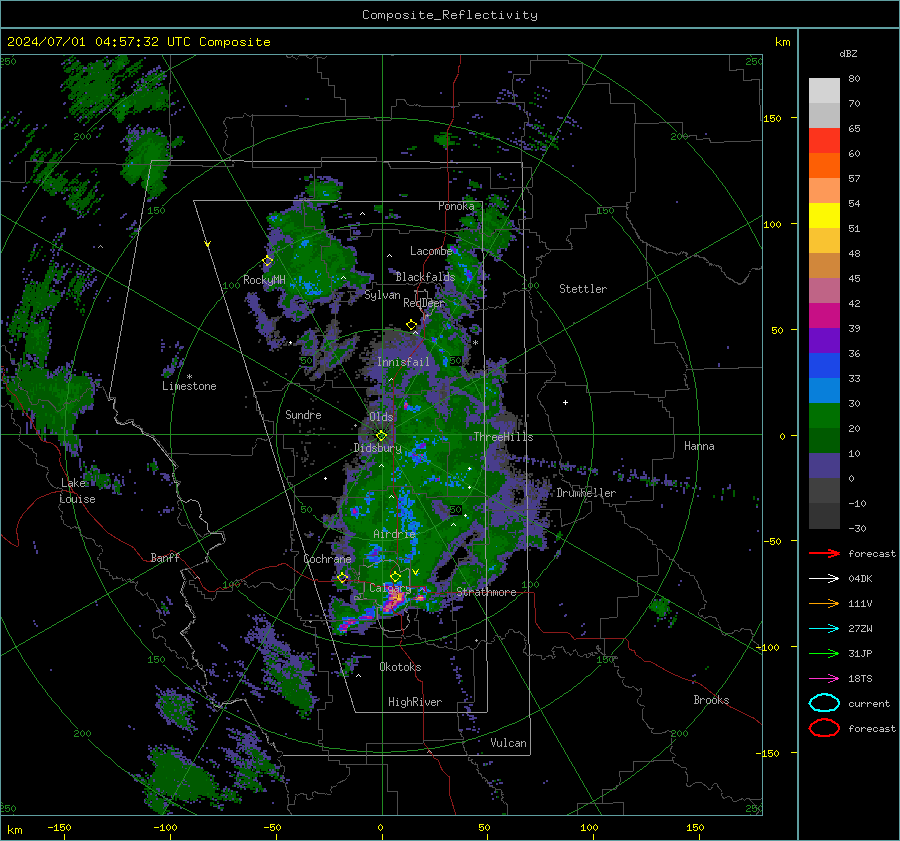
Task: Click the yellow diamond marker below Cochrane
Action: tap(343, 578)
